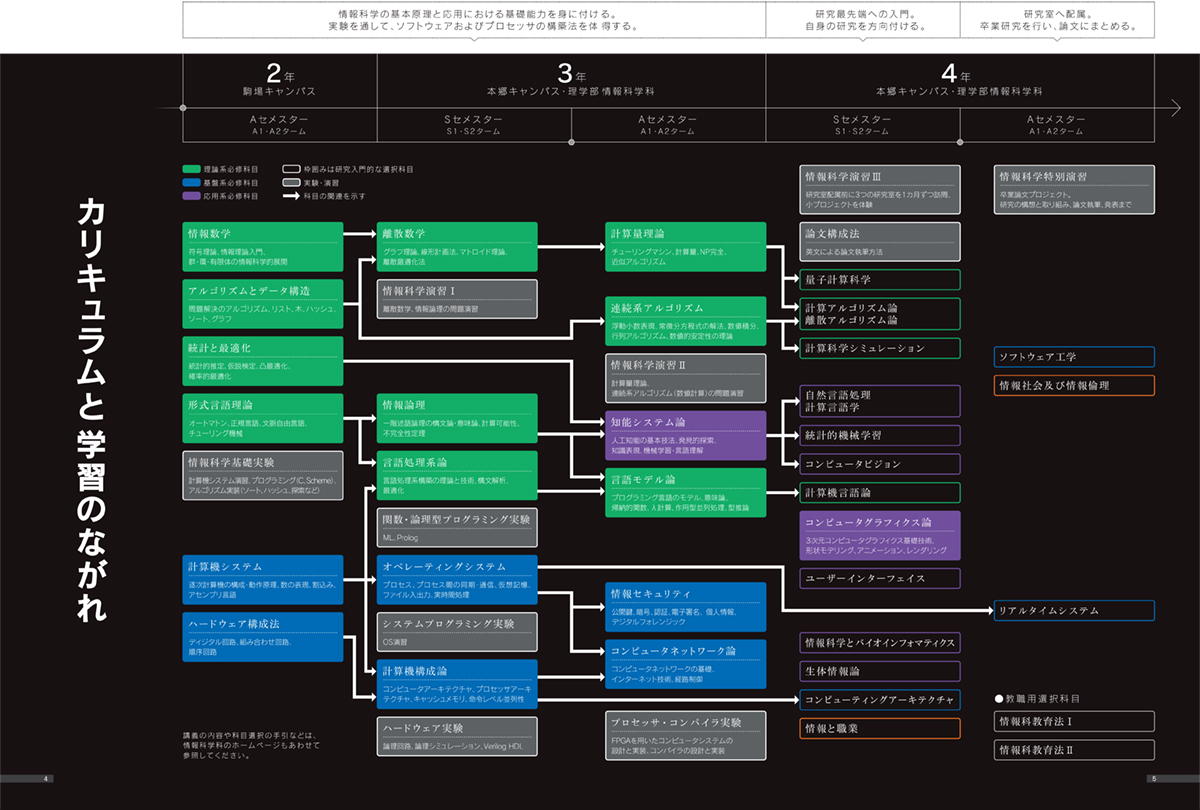Click the 計算科学シミュレーション elective box
The width and height of the screenshot is (1200, 810).
880,348
